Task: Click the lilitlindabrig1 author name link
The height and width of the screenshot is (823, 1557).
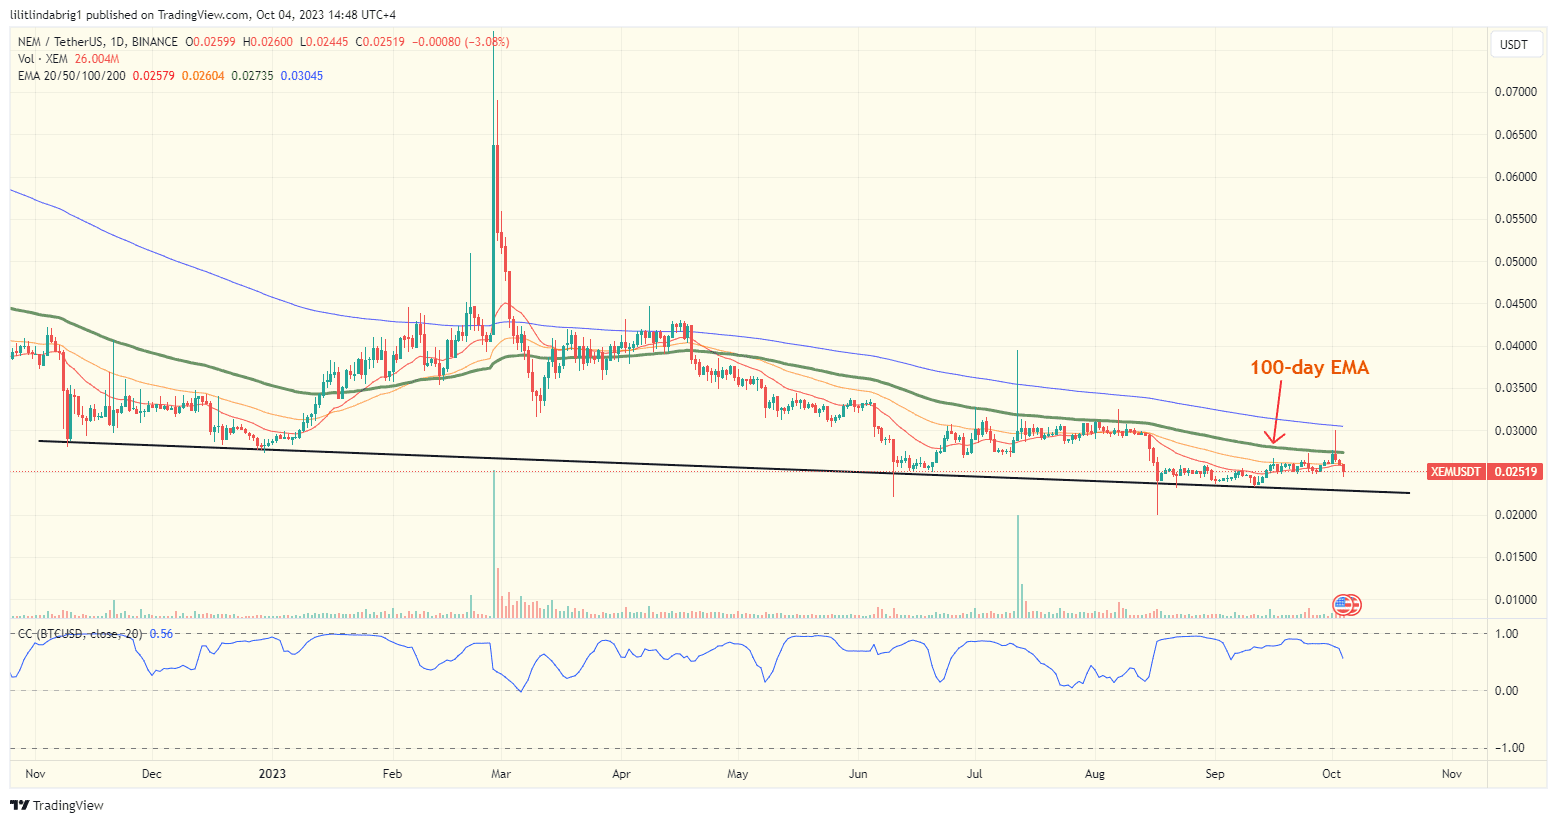Action: (48, 14)
